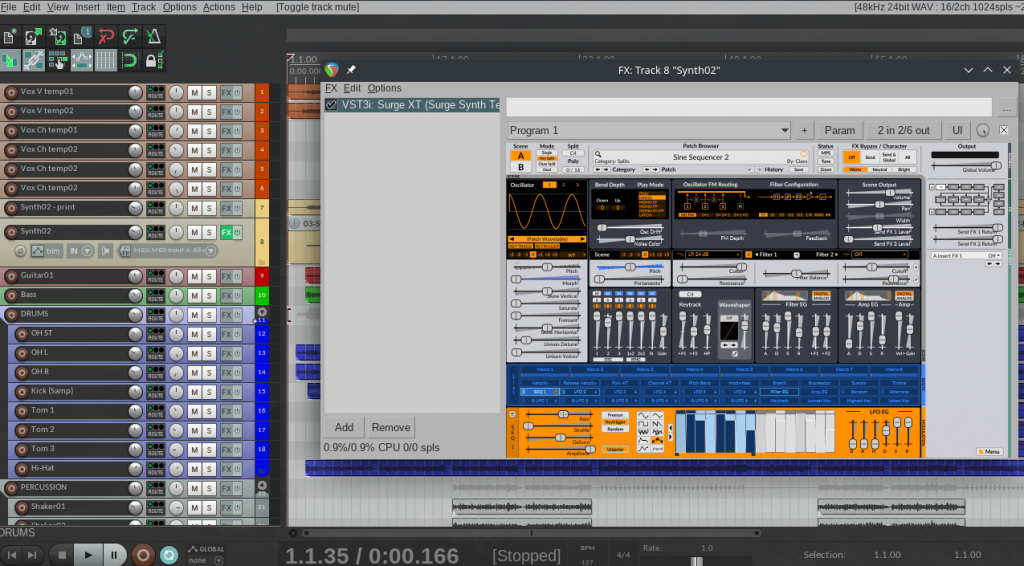This screenshot has width=1024, height=566.
Task: Click the UI button in the FX window
Action: pos(957,130)
